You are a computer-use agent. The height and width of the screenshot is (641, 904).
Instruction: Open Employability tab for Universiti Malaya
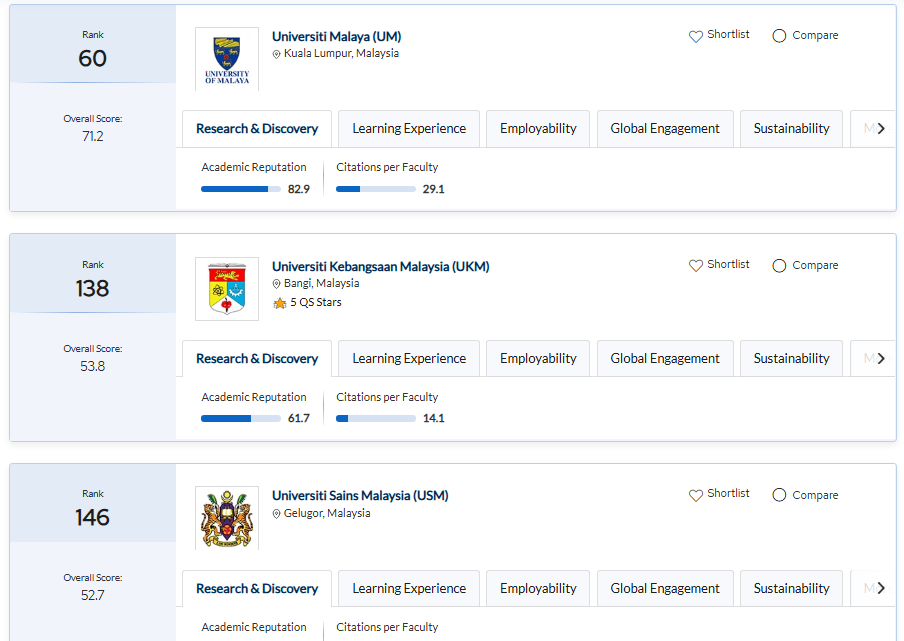538,129
